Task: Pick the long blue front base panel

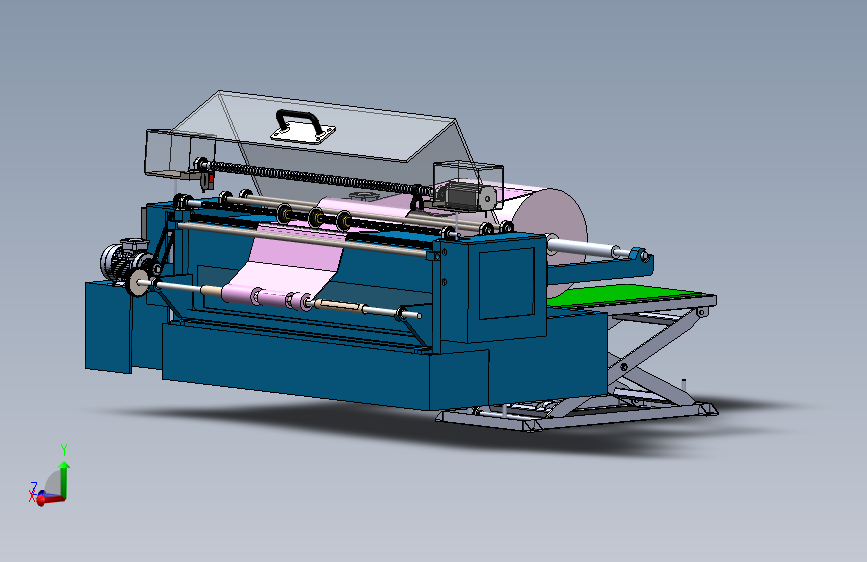Action: point(296,368)
